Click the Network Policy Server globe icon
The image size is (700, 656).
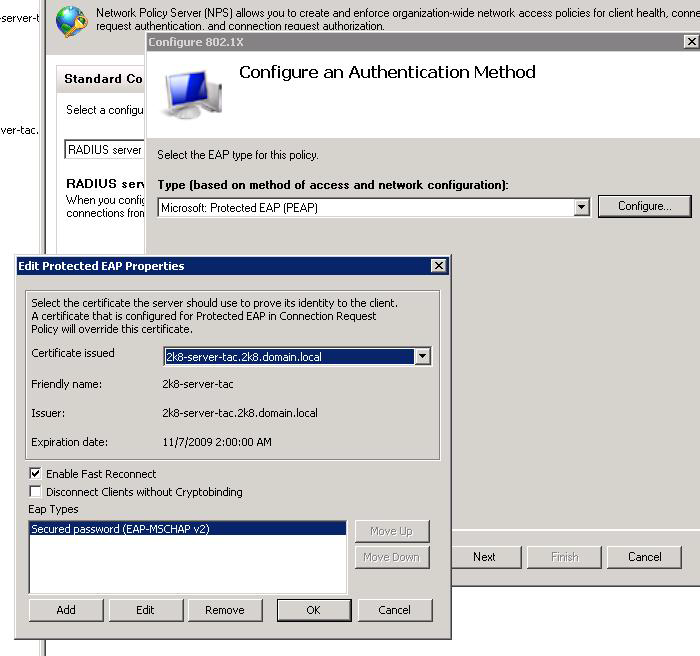(71, 21)
